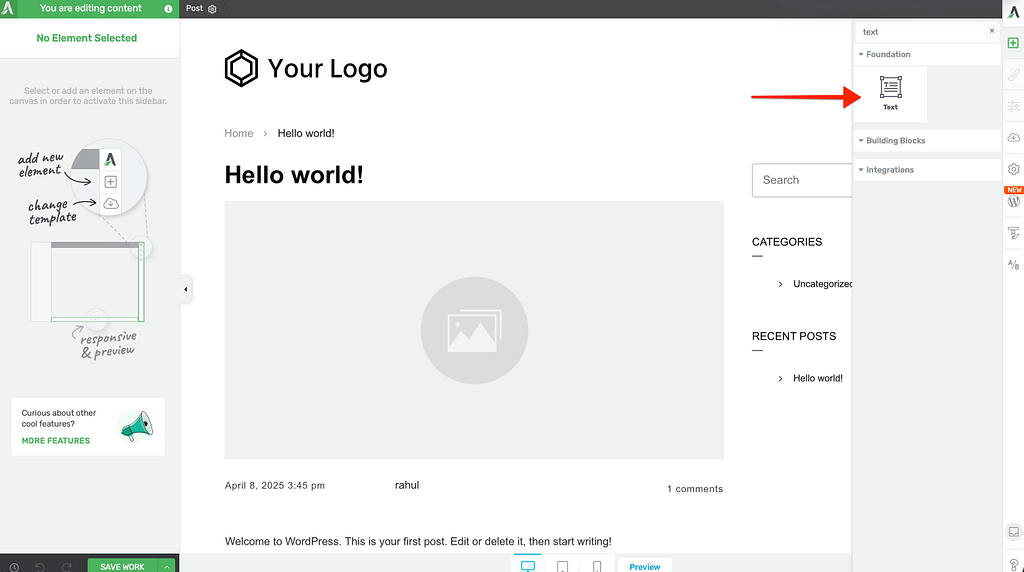Switch to desktop preview mode
Image resolution: width=1024 pixels, height=572 pixels.
(x=527, y=566)
